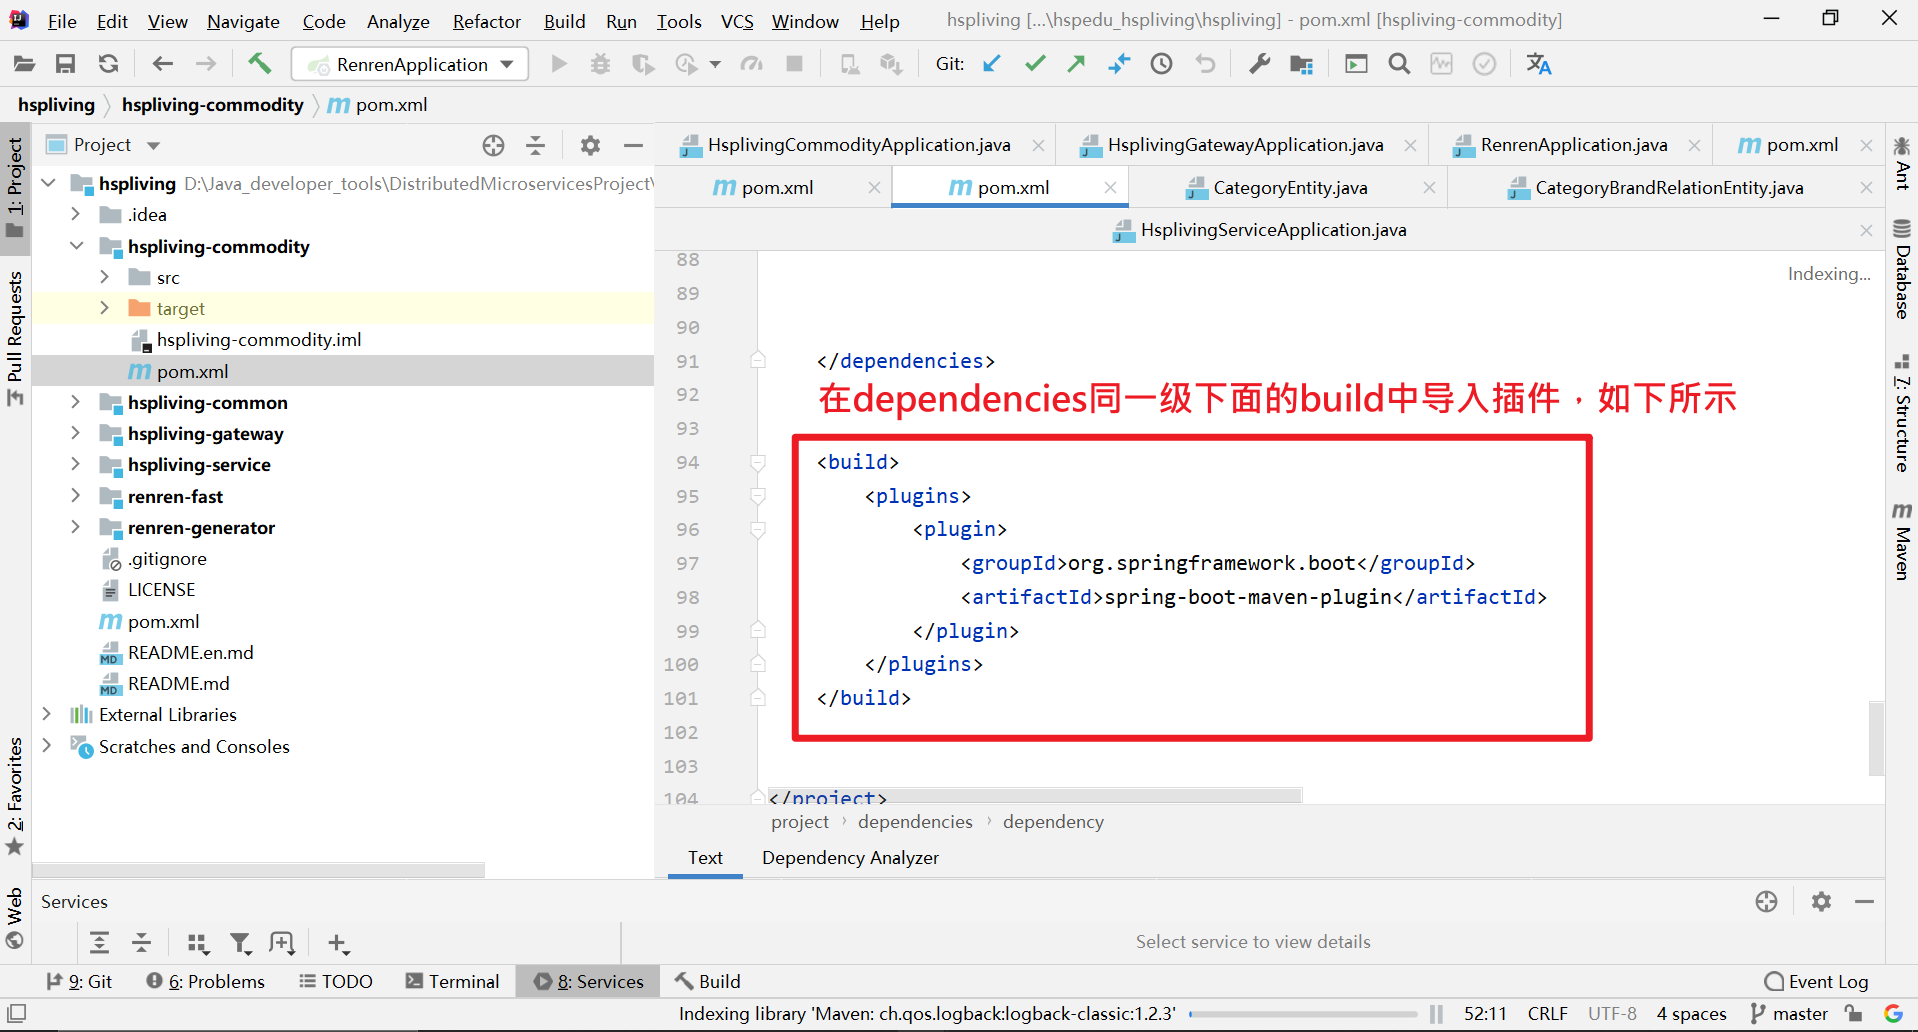Open the VCS menu
Viewport: 1918px width, 1032px height.
click(x=737, y=21)
